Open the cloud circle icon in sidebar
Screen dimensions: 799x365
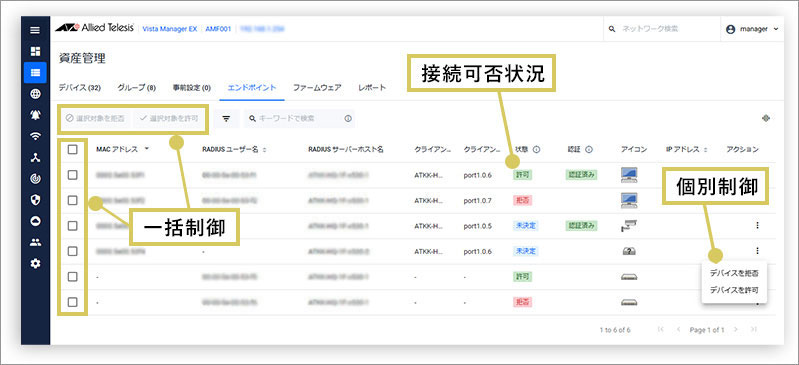35,221
